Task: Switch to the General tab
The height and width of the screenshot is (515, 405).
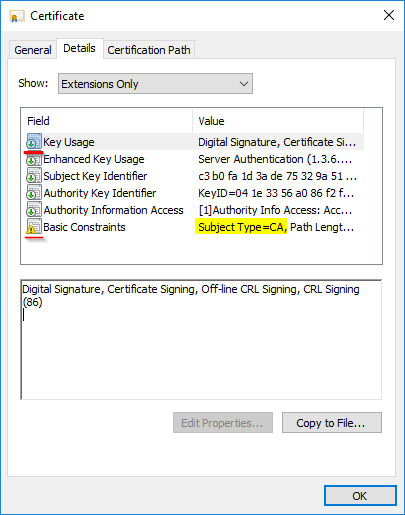Action: (33, 50)
